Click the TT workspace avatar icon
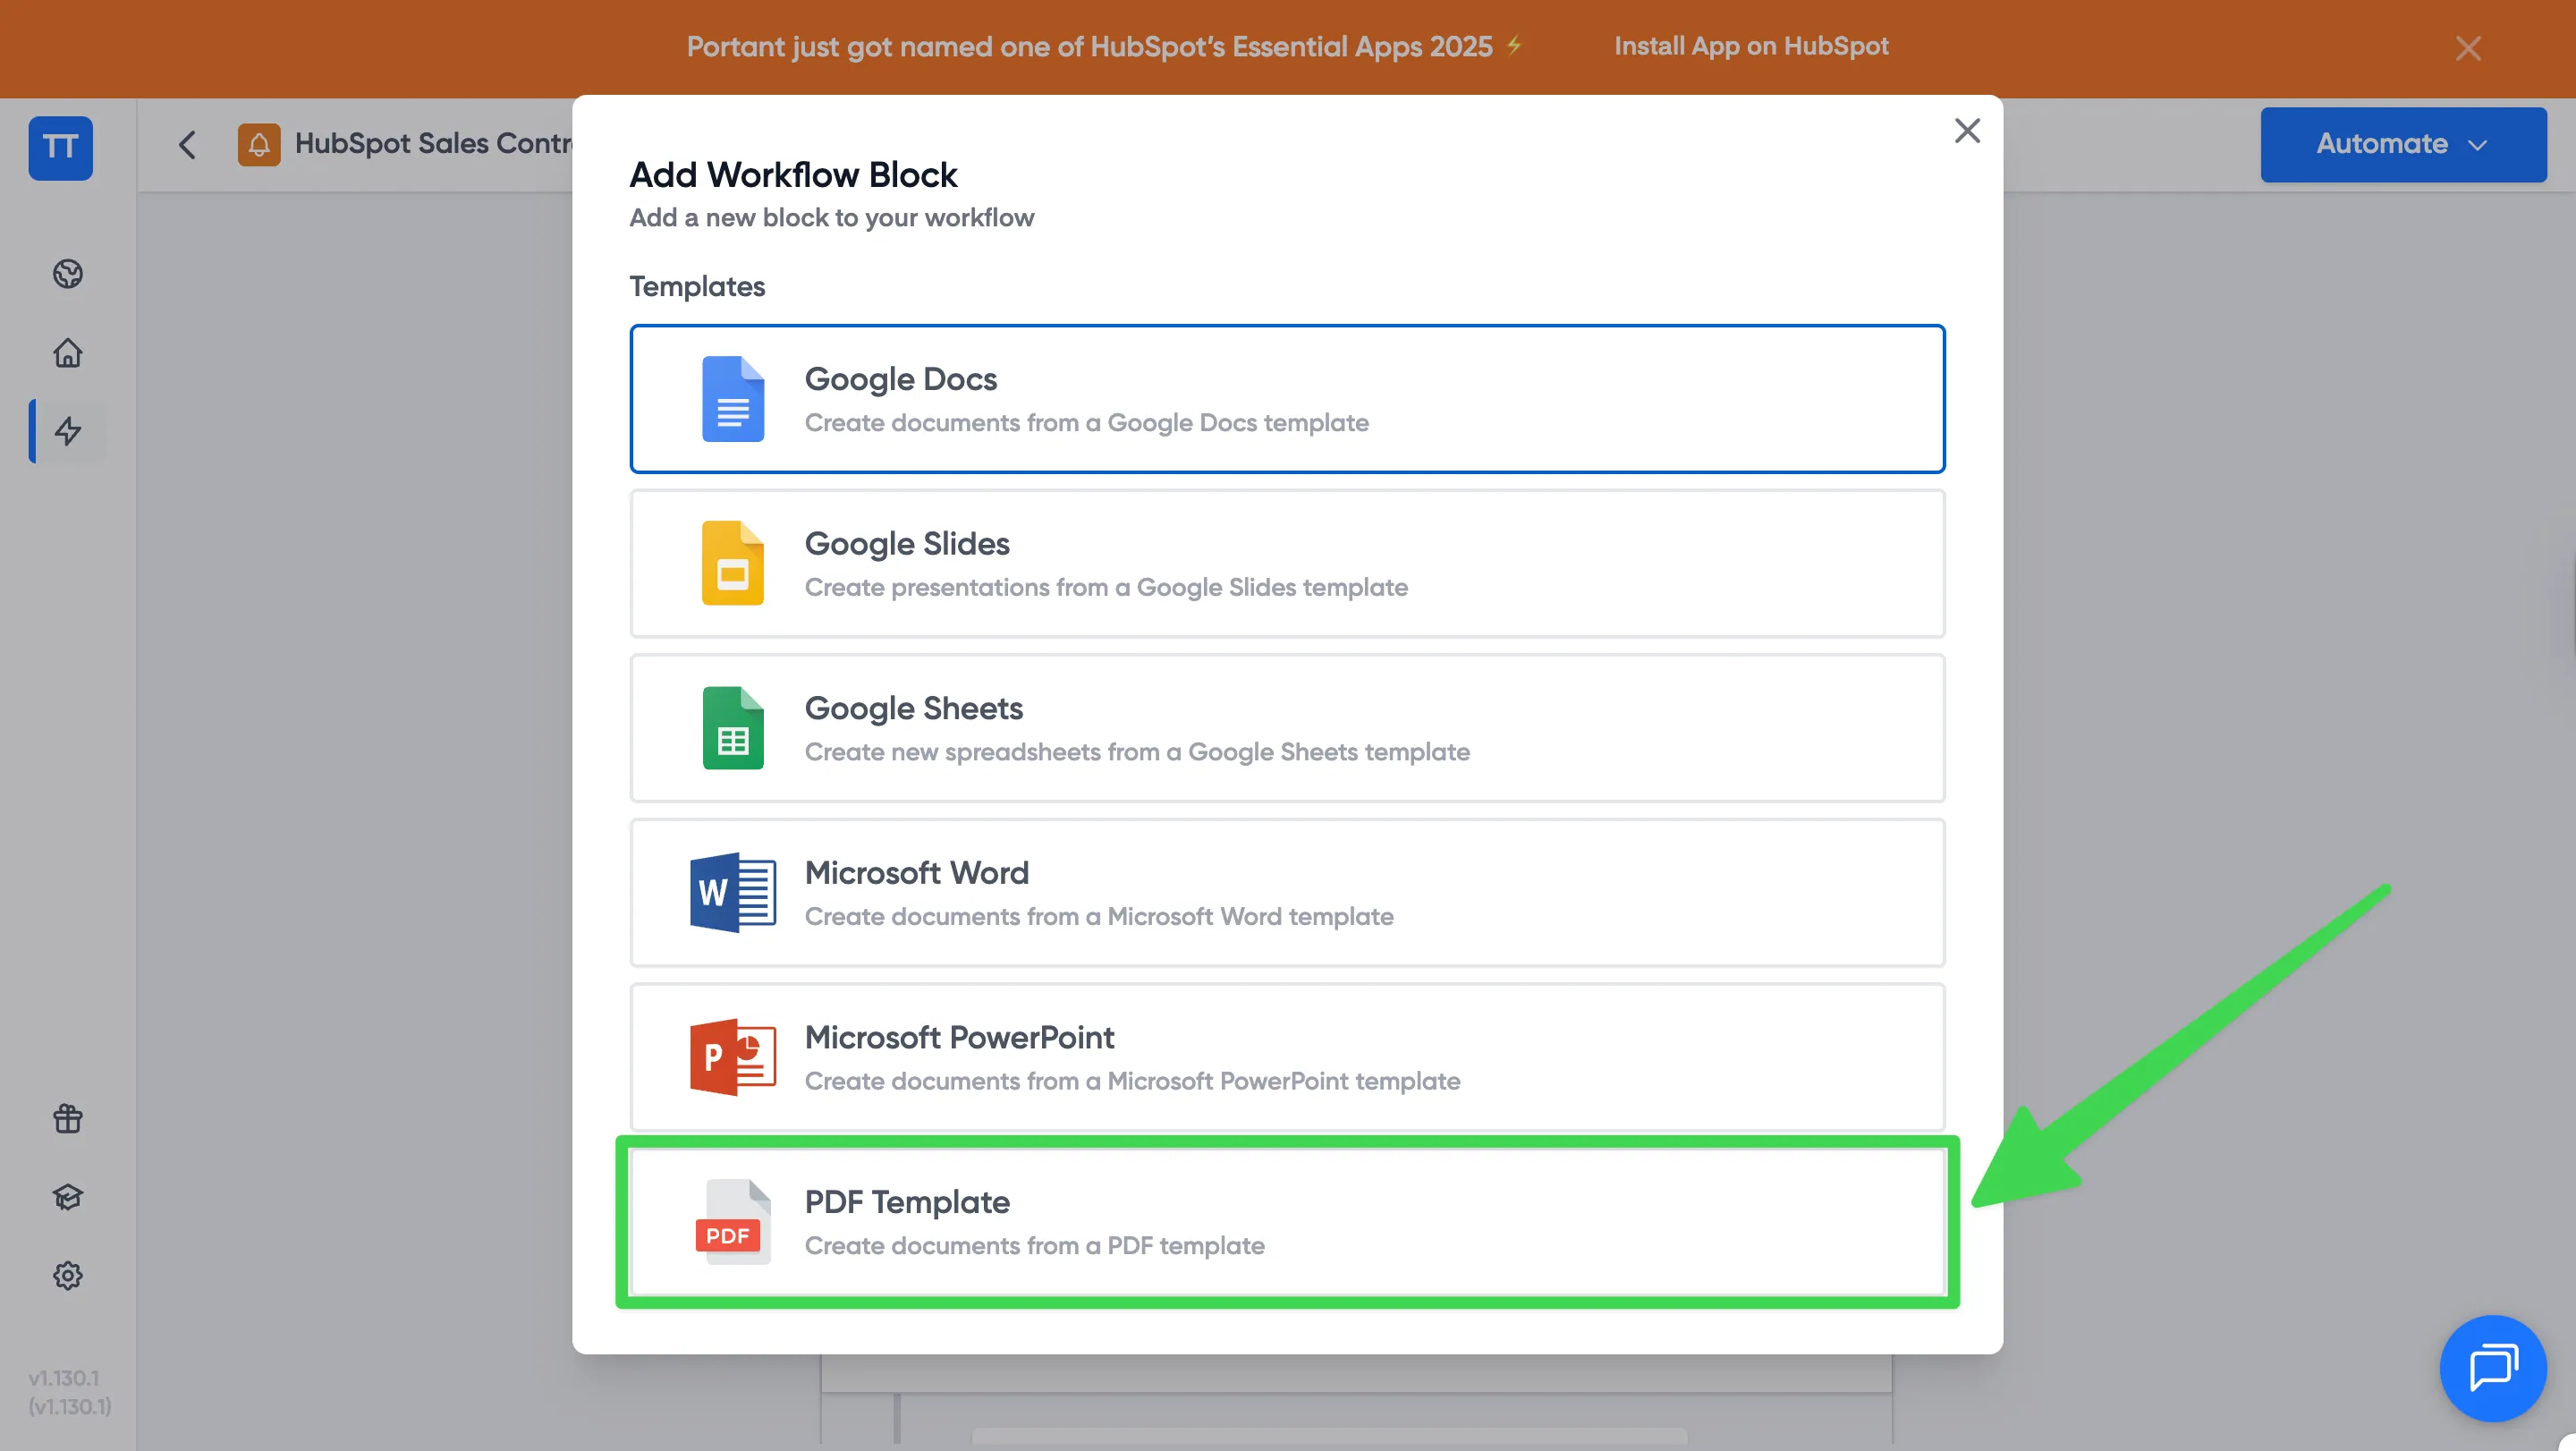 click(60, 148)
